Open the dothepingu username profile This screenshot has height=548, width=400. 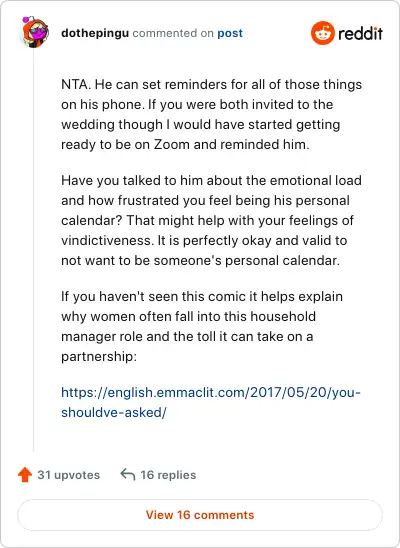click(x=95, y=33)
